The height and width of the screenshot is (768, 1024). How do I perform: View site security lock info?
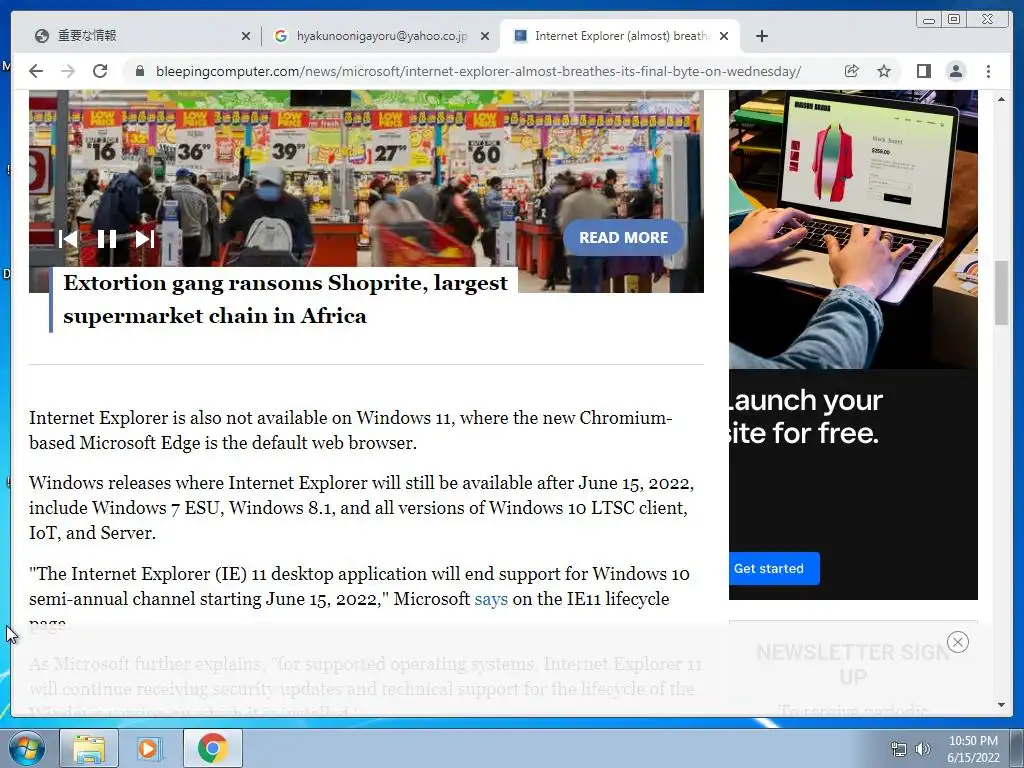[139, 71]
